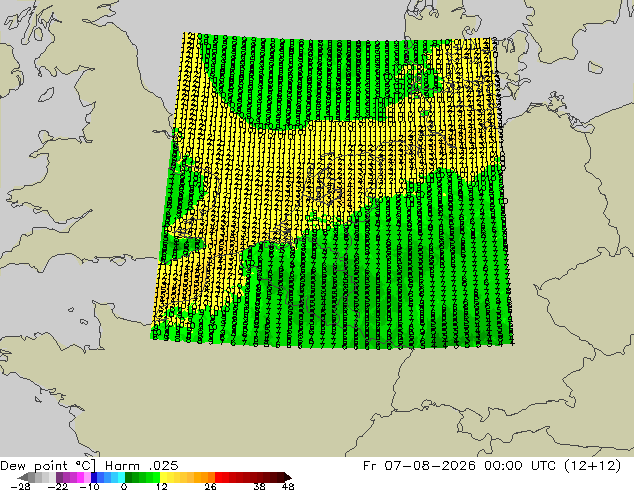
Task: Click the 'Dew point °C] Harm .025' title
Action: coord(89,466)
